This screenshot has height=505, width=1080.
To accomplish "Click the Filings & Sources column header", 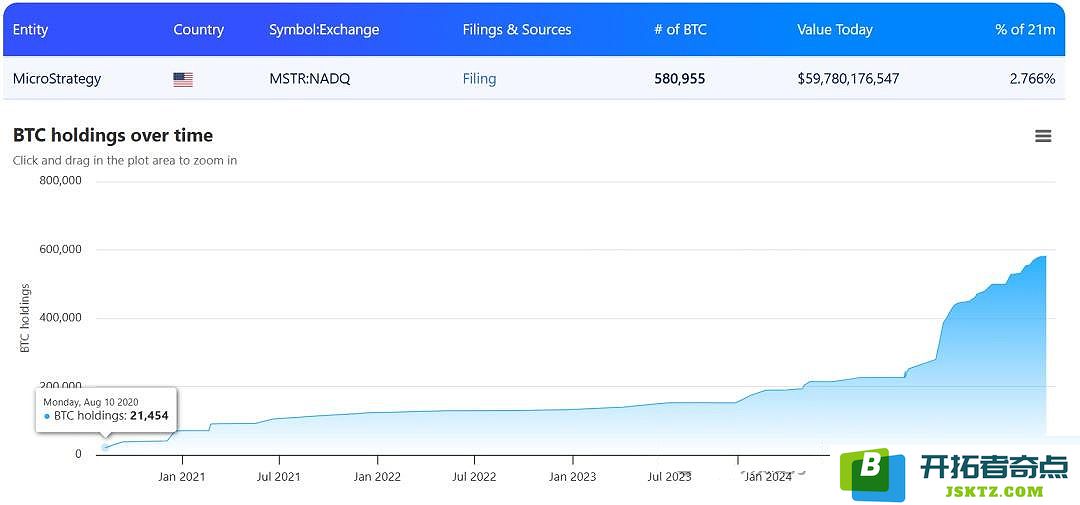I will pos(517,30).
